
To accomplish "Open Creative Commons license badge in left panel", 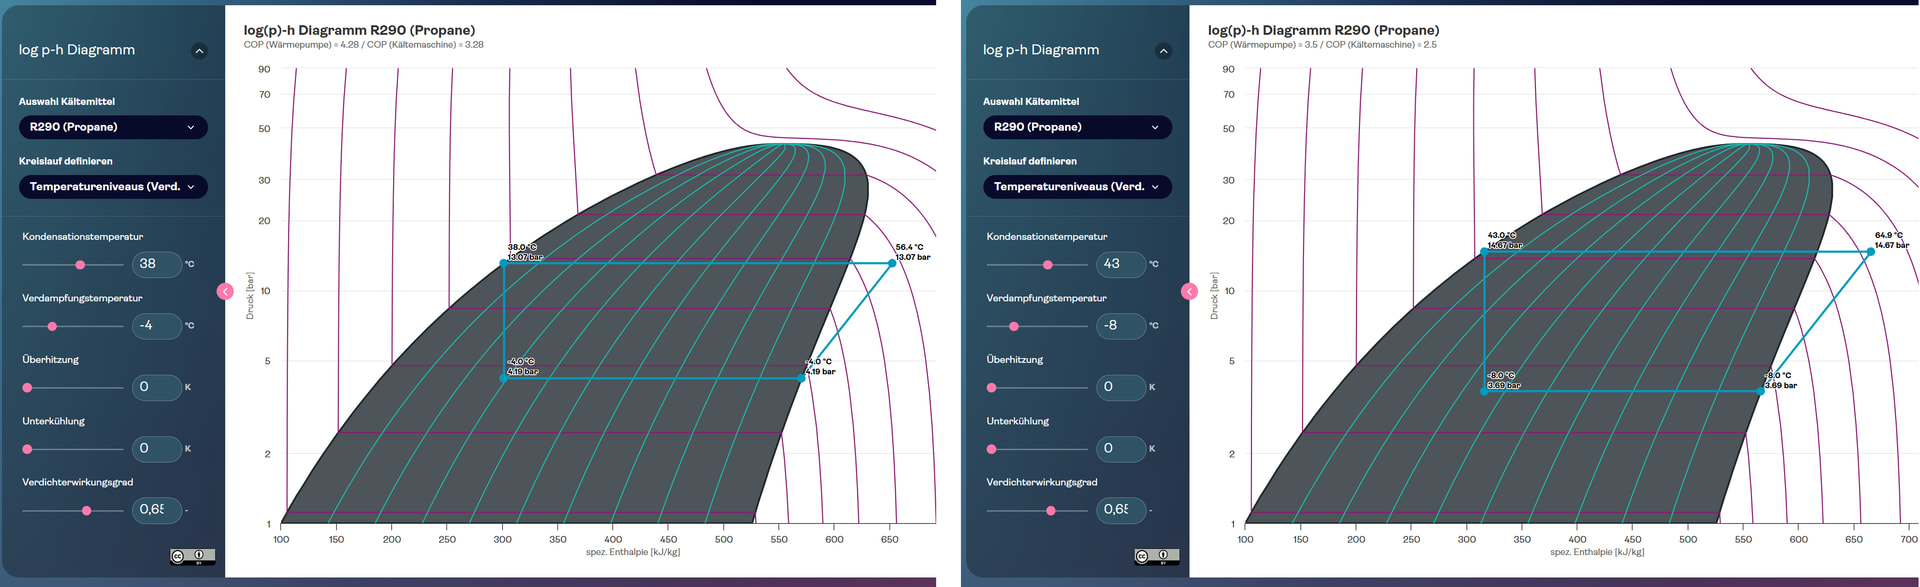I will click(192, 557).
